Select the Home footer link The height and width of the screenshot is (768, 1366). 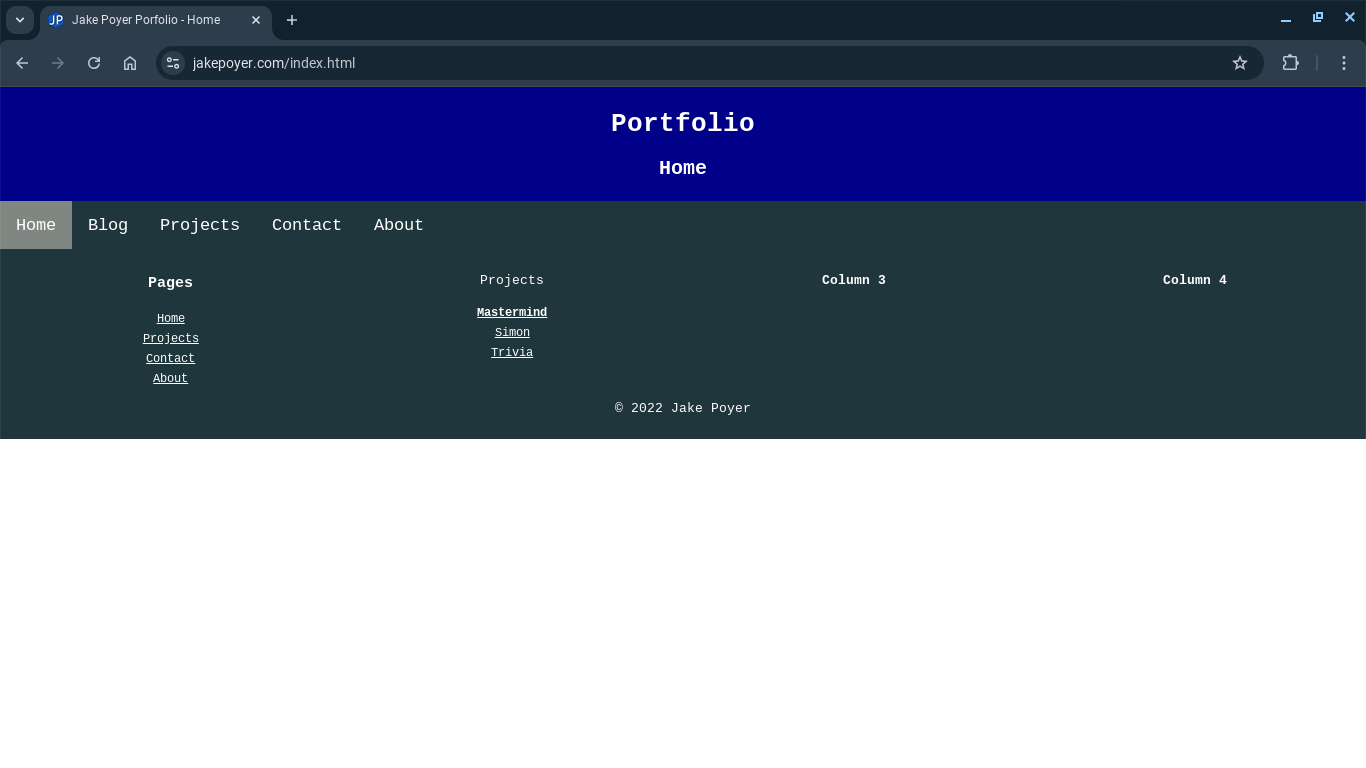pyautogui.click(x=170, y=318)
